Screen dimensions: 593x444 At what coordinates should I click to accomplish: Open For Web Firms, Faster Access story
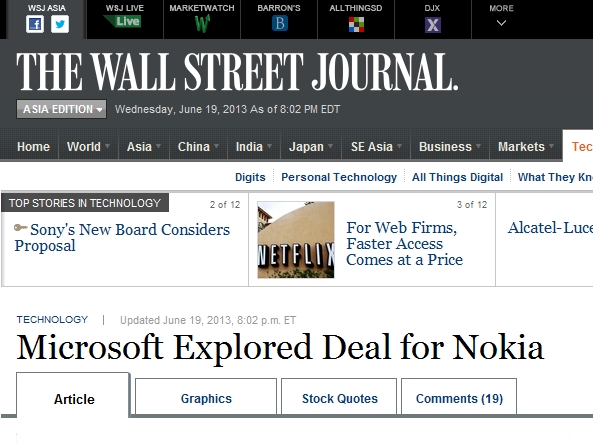404,244
